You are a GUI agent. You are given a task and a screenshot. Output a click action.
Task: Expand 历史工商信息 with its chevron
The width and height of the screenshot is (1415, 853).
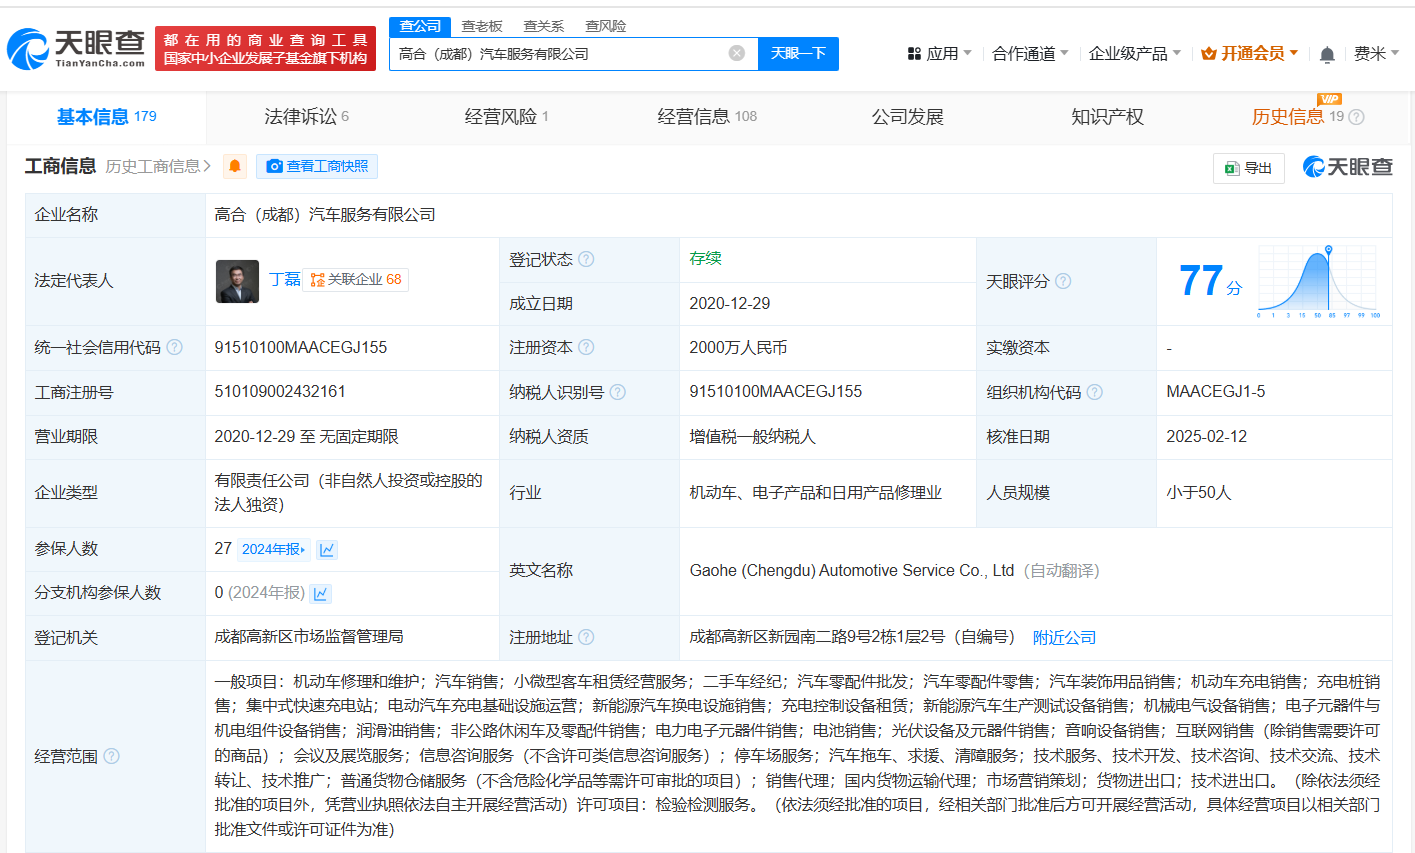pyautogui.click(x=158, y=166)
